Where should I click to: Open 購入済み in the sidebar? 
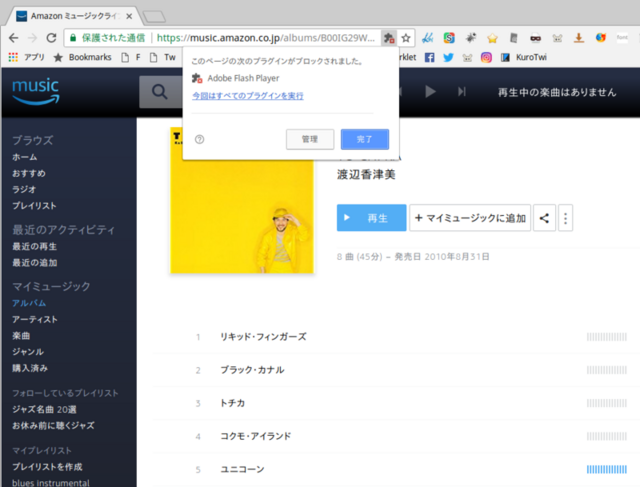coord(30,368)
